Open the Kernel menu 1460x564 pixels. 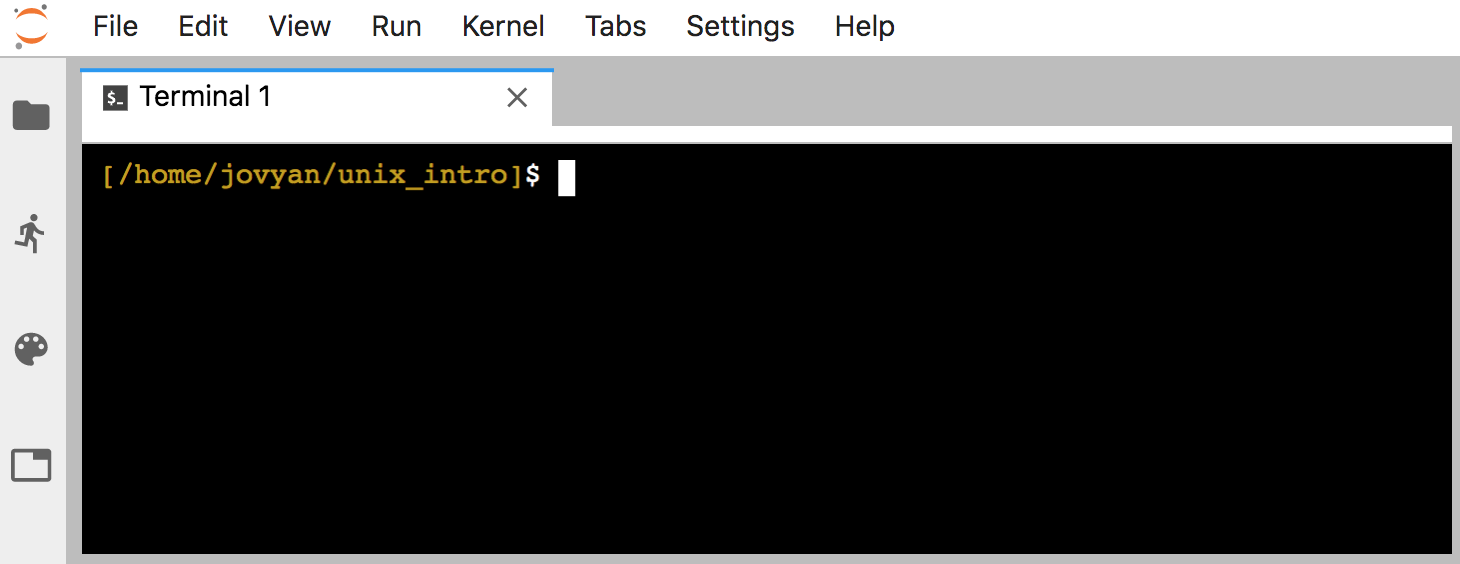tap(503, 26)
